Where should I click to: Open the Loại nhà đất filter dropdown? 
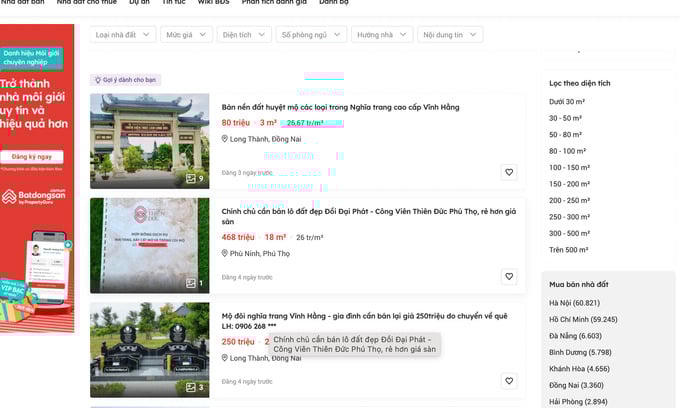123,35
